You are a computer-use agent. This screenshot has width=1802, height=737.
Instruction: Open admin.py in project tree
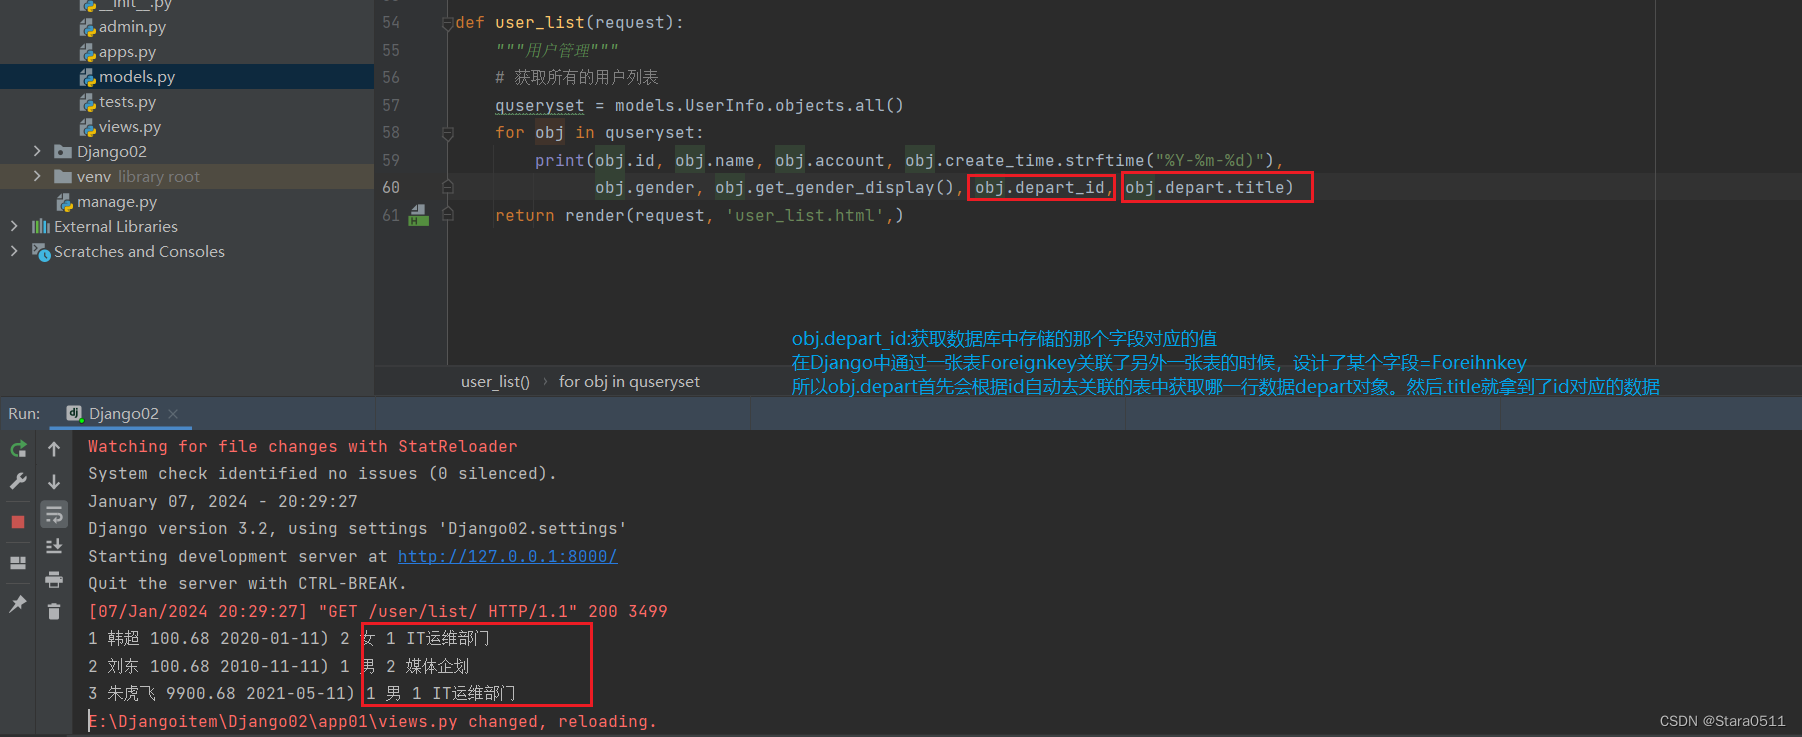click(132, 27)
